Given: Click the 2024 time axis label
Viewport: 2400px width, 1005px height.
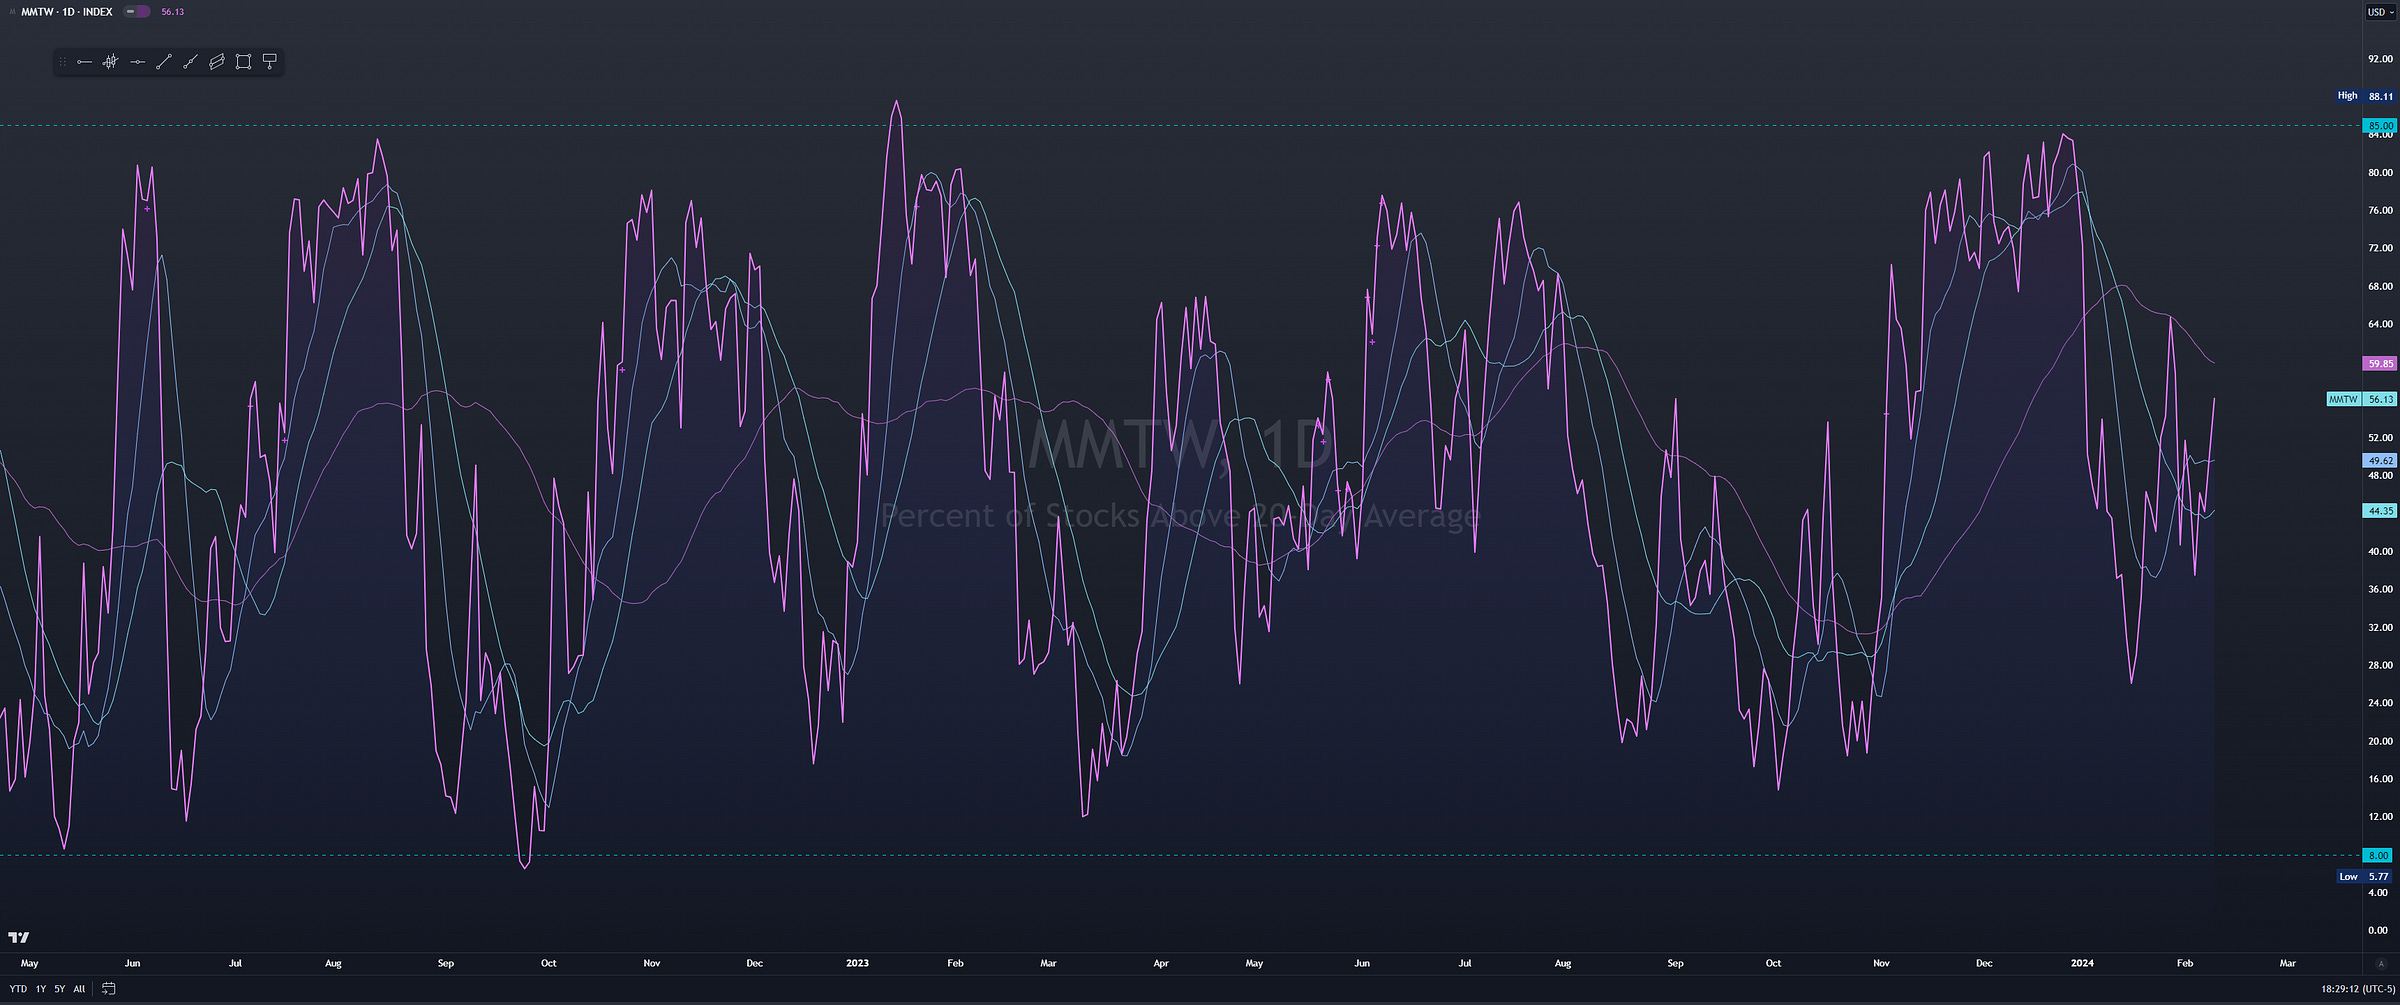Looking at the screenshot, I should pos(2082,963).
